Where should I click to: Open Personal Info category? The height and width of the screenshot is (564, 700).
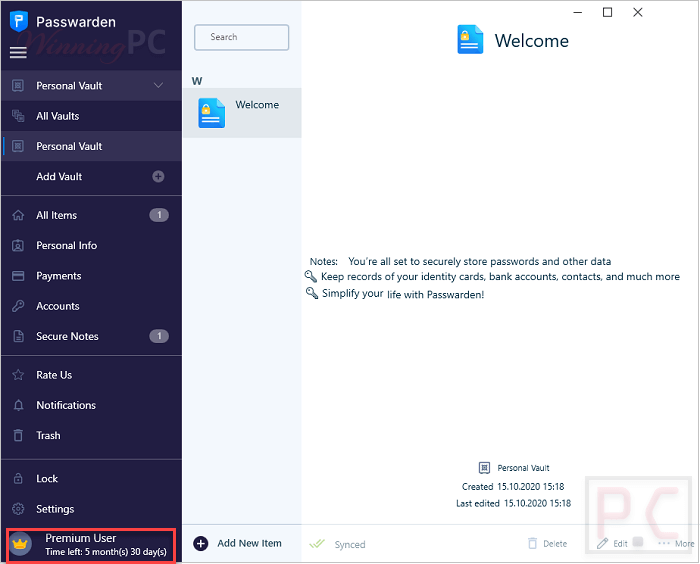point(91,246)
